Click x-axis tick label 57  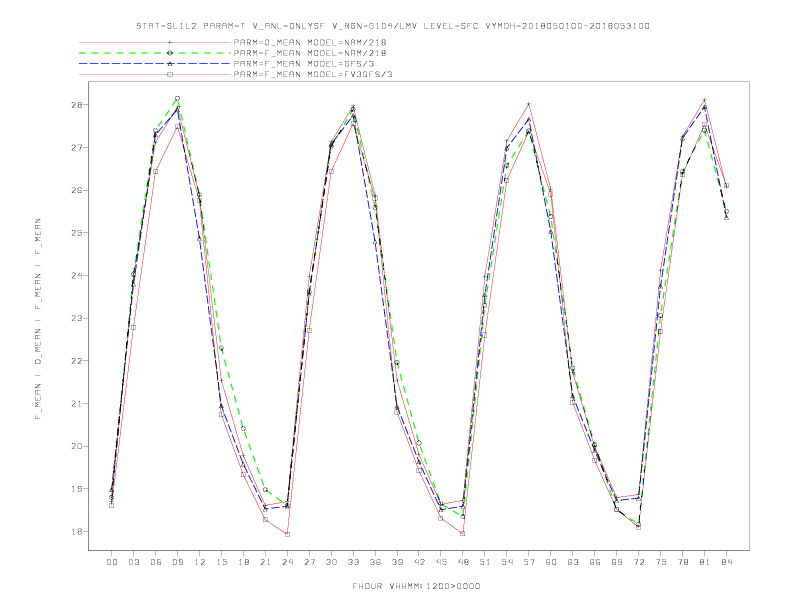point(529,562)
